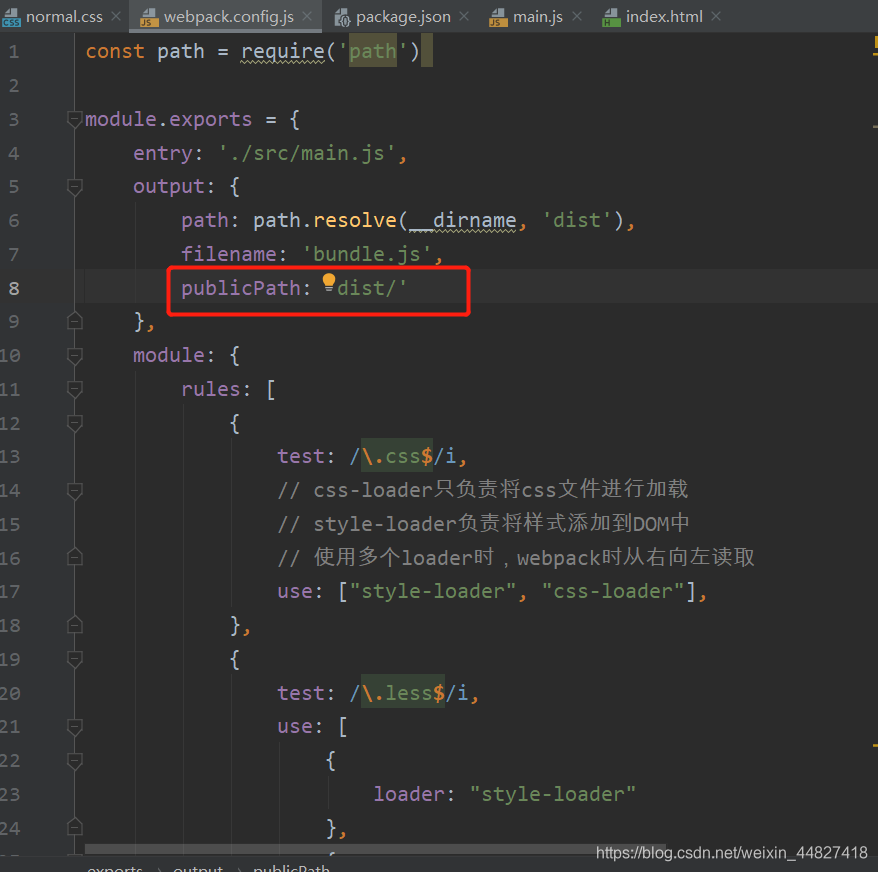
Task: Collapse the module.exports block on line 3
Action: coord(74,119)
